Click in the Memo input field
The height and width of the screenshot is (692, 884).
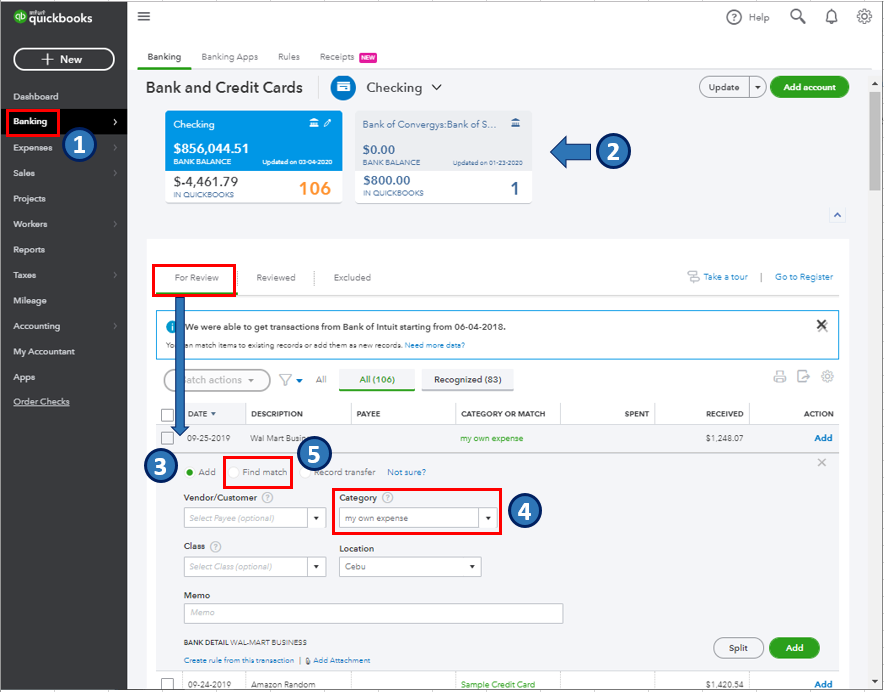(373, 613)
